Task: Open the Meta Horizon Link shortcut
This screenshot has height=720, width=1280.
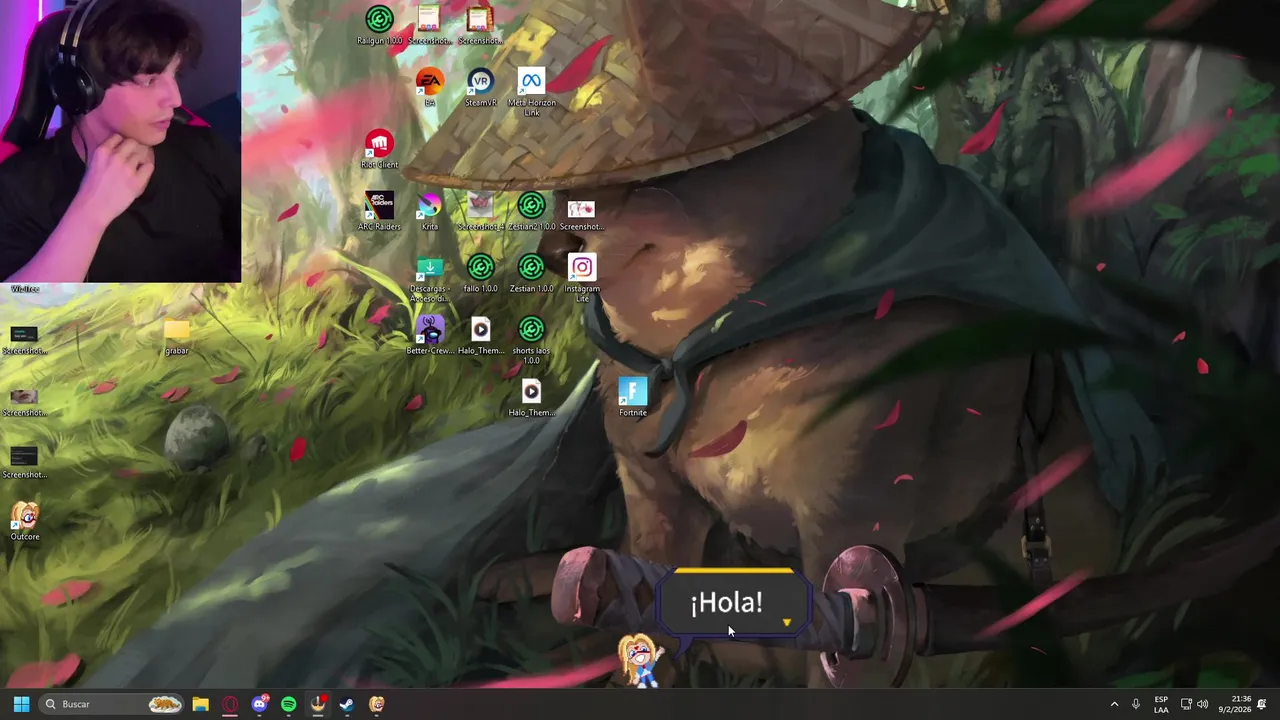Action: (x=531, y=92)
